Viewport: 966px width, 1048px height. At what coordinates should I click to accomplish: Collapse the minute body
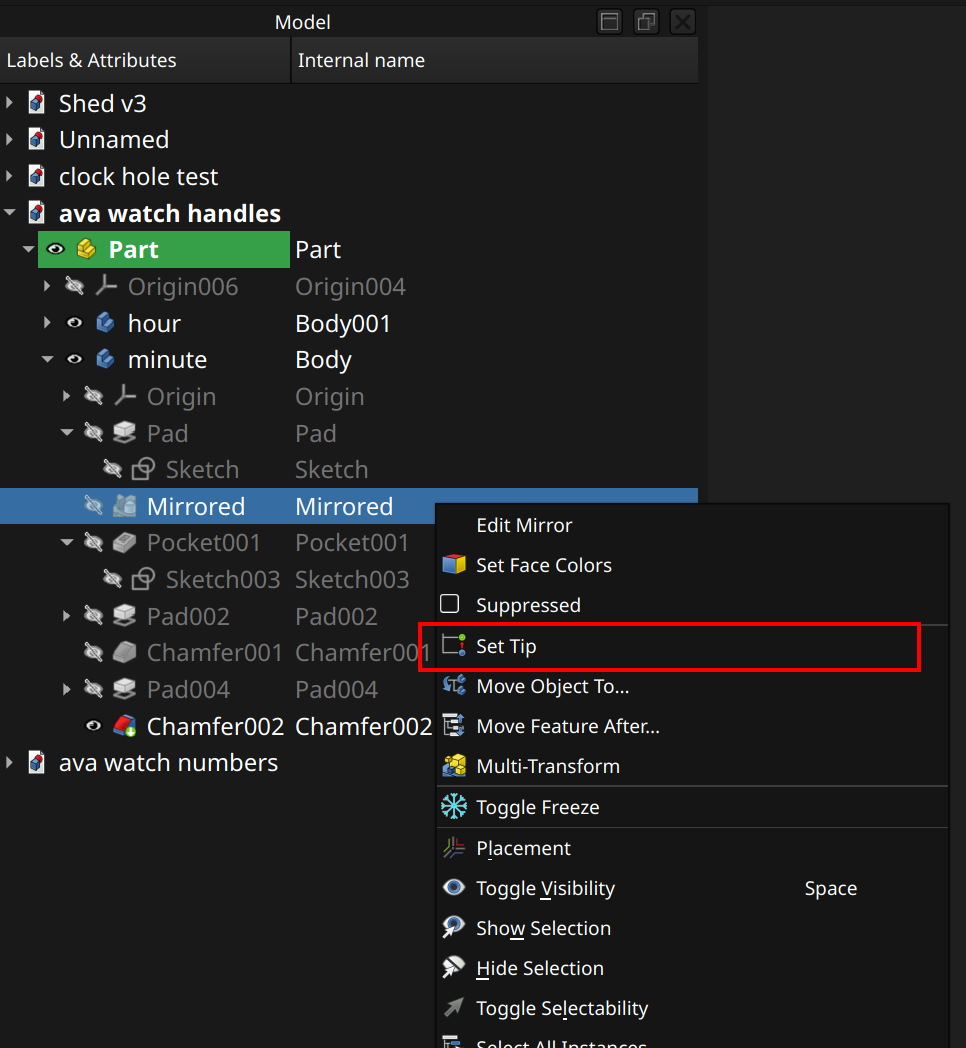(x=47, y=360)
